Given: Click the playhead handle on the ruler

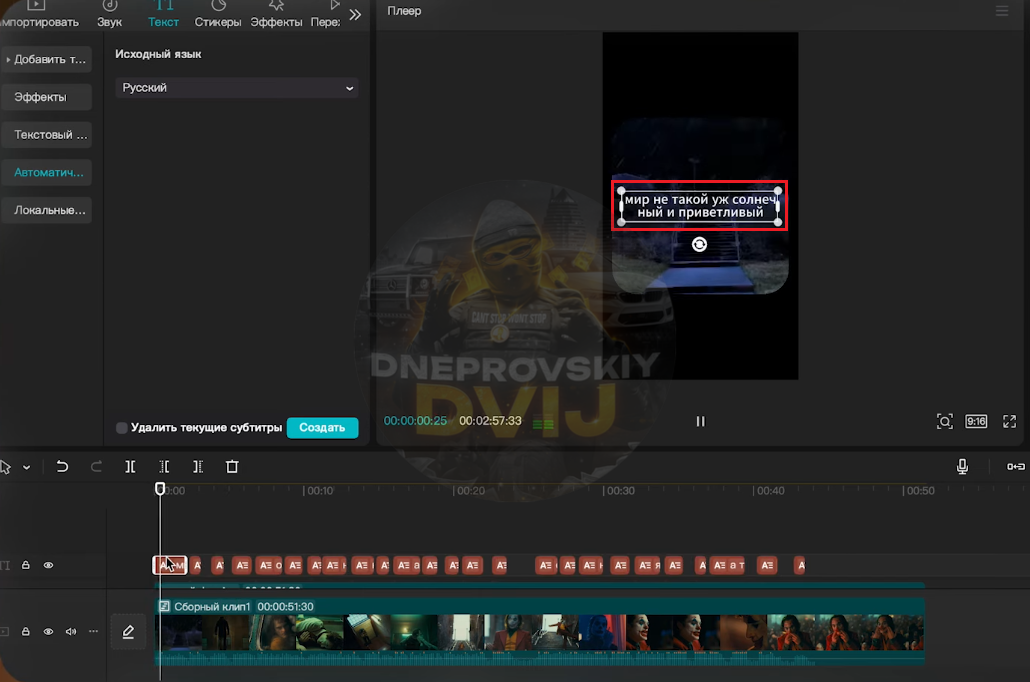Looking at the screenshot, I should point(160,488).
